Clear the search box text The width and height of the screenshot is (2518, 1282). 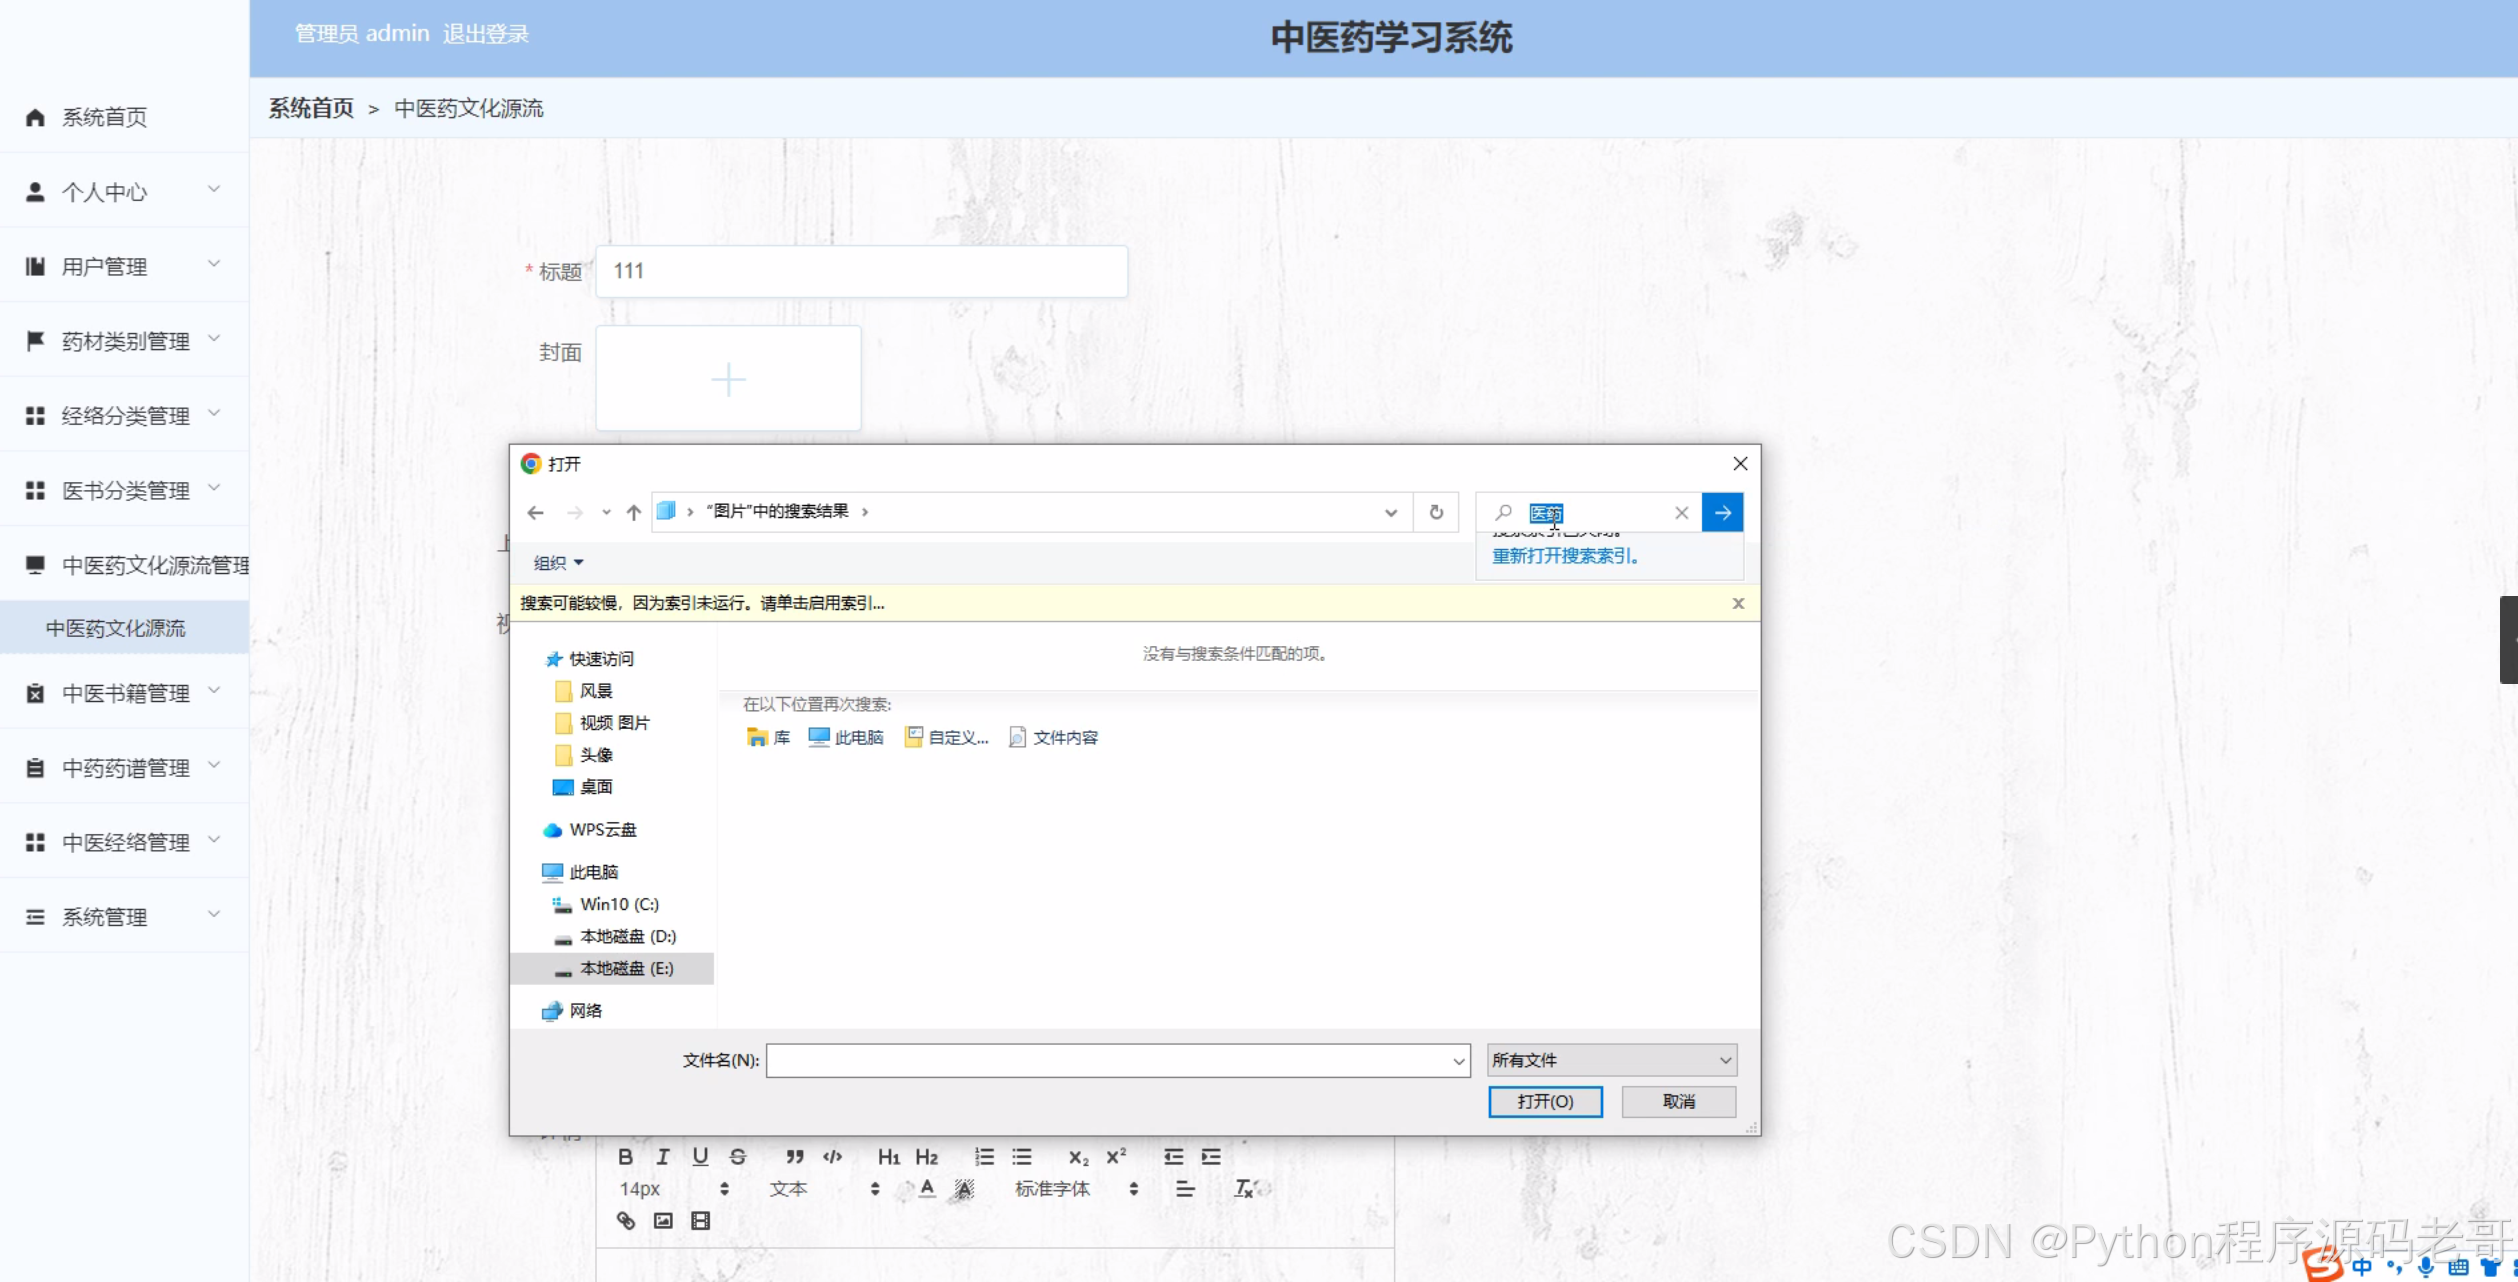pyautogui.click(x=1681, y=513)
